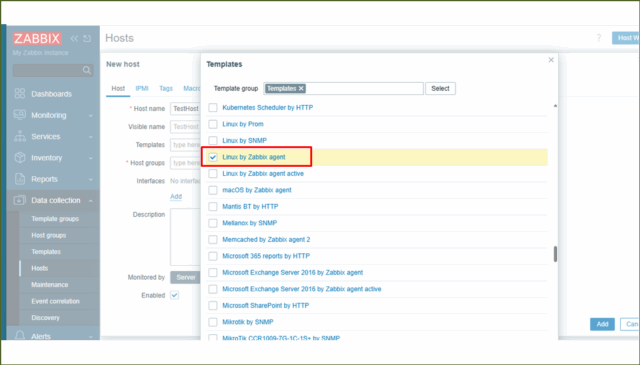Check Mikrotik by SNMP checkbox
This screenshot has height=365, width=640.
(x=213, y=322)
